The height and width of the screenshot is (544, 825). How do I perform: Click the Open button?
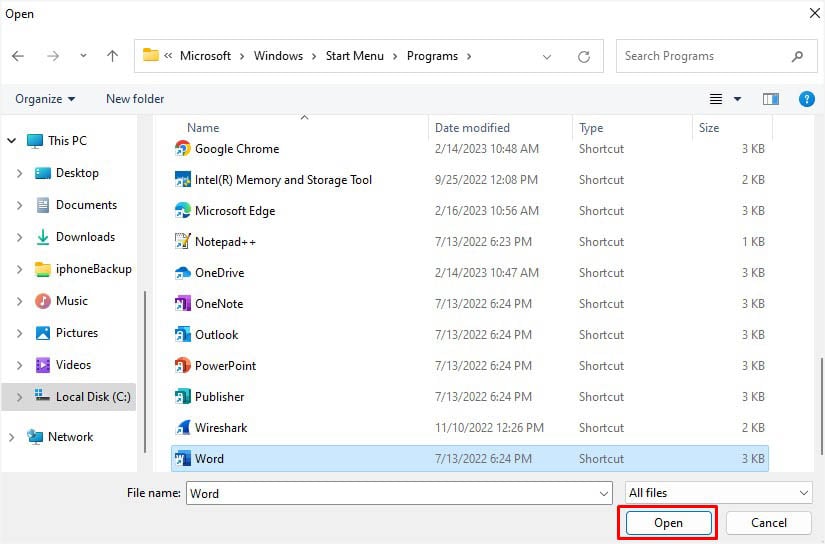point(668,523)
